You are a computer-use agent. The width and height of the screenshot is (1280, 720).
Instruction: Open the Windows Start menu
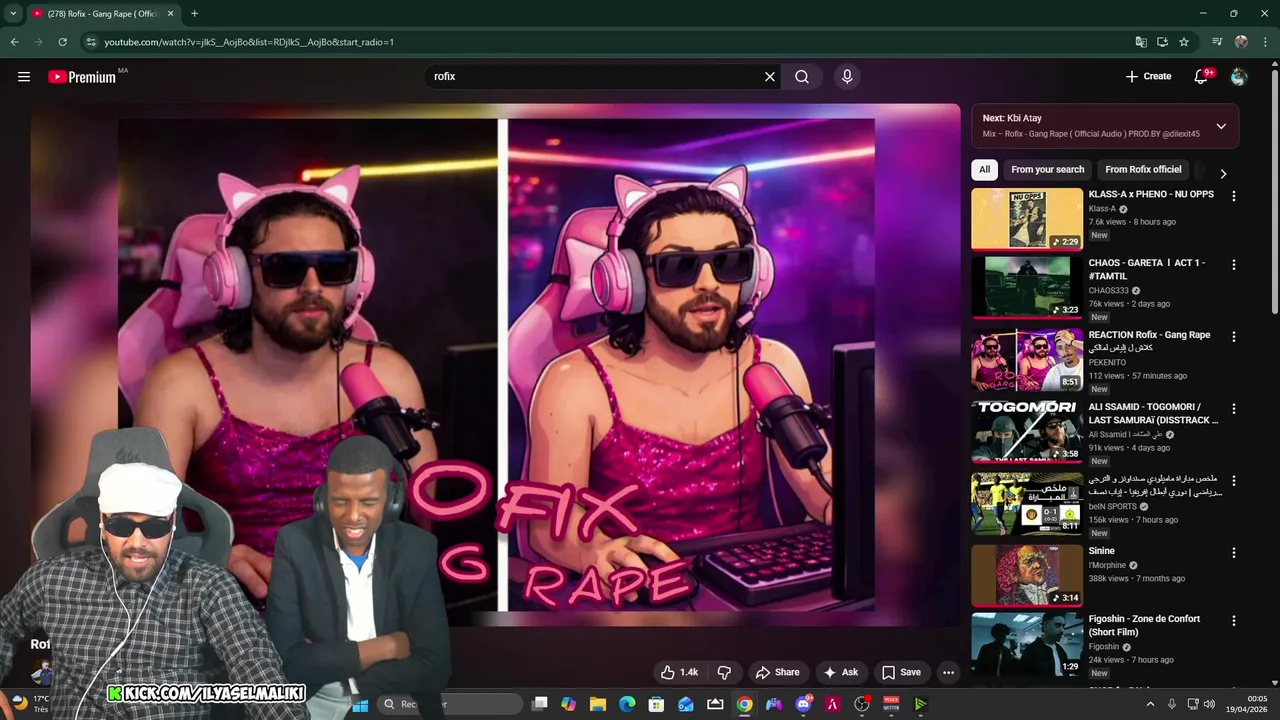pyautogui.click(x=358, y=704)
